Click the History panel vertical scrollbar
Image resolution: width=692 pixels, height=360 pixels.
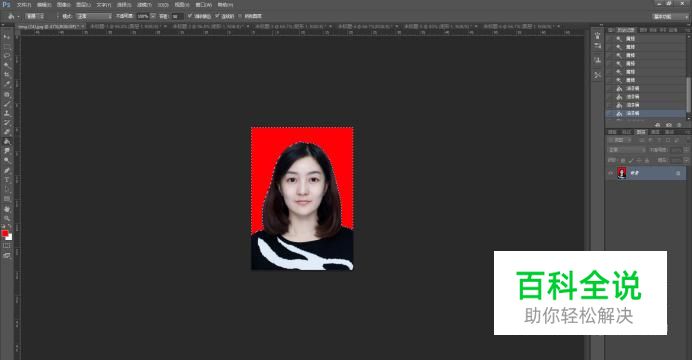[x=687, y=94]
